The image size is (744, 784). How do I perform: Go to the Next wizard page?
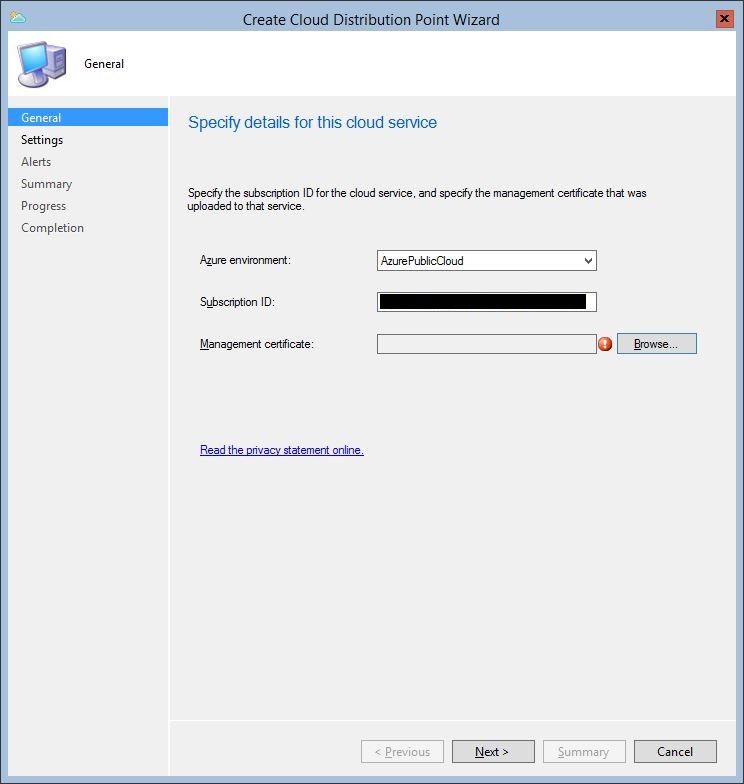493,752
